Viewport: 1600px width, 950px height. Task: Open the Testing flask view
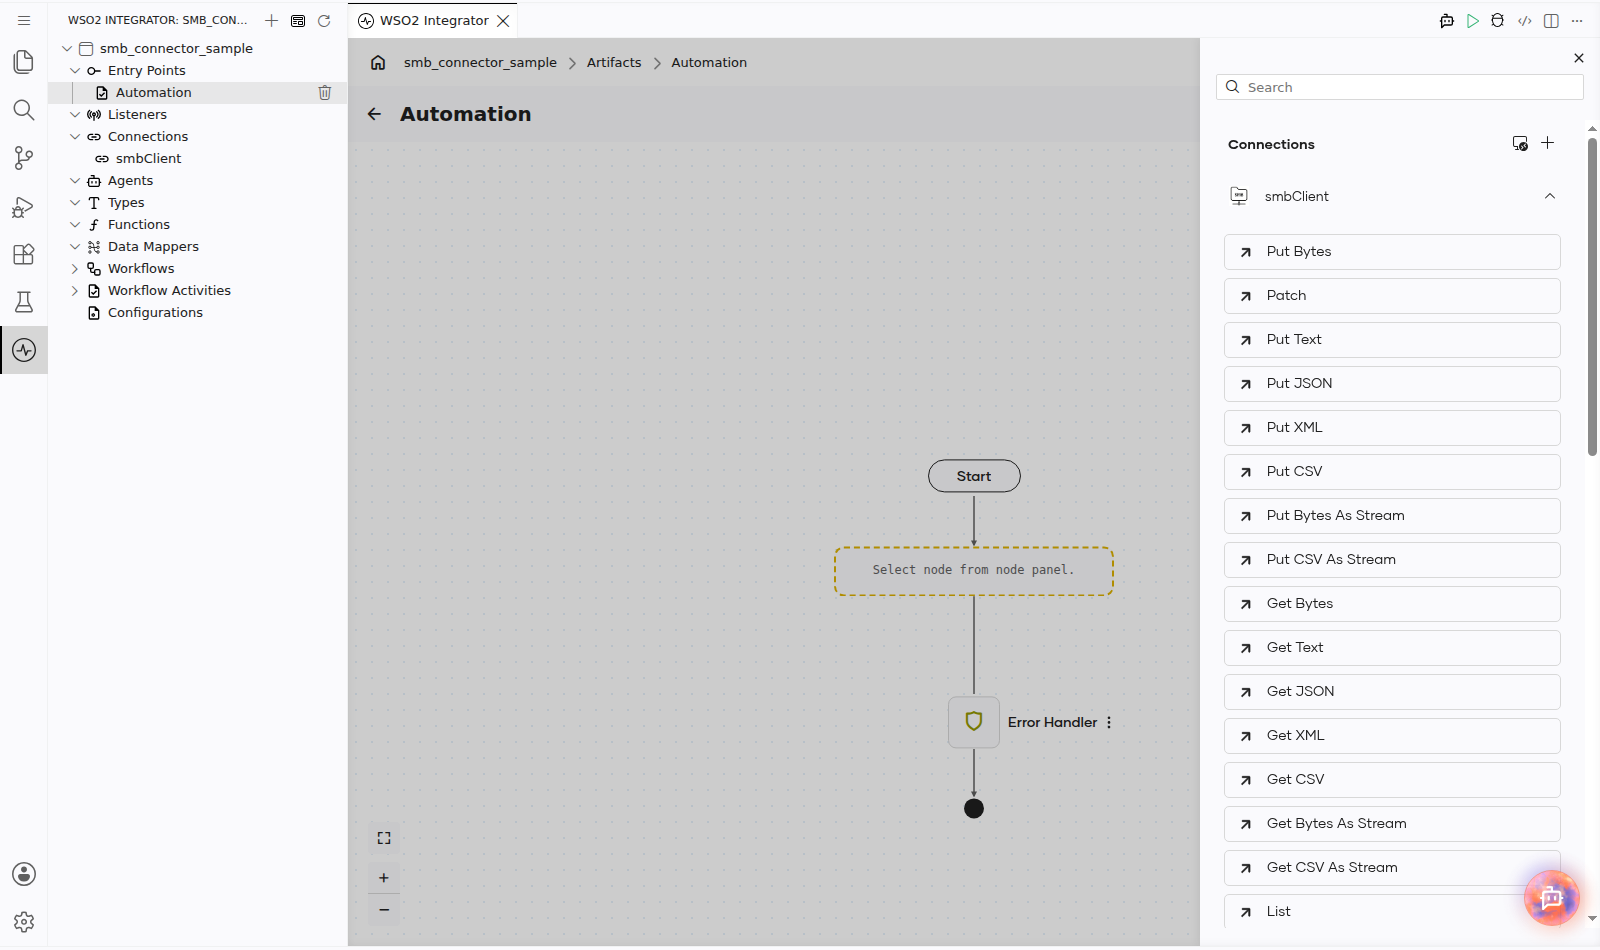24,302
